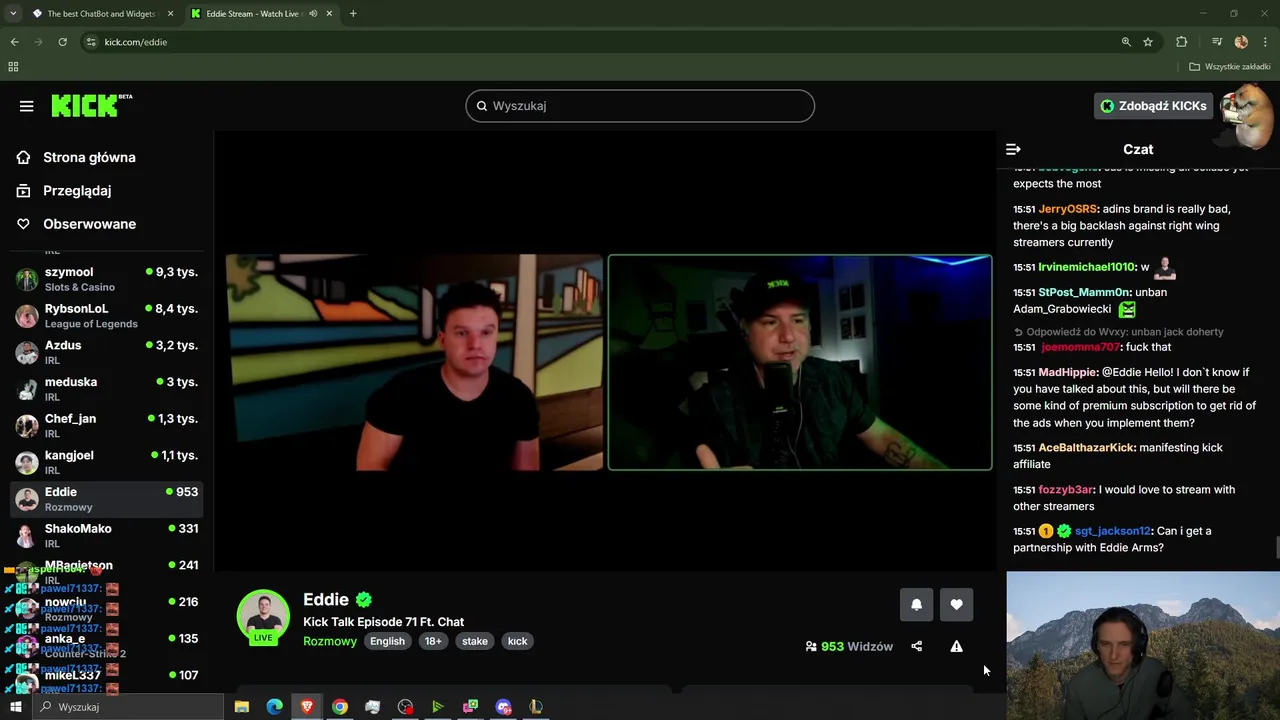Click the chat panel scrollbar thumb
The height and width of the screenshot is (720, 1280).
coord(1276,548)
